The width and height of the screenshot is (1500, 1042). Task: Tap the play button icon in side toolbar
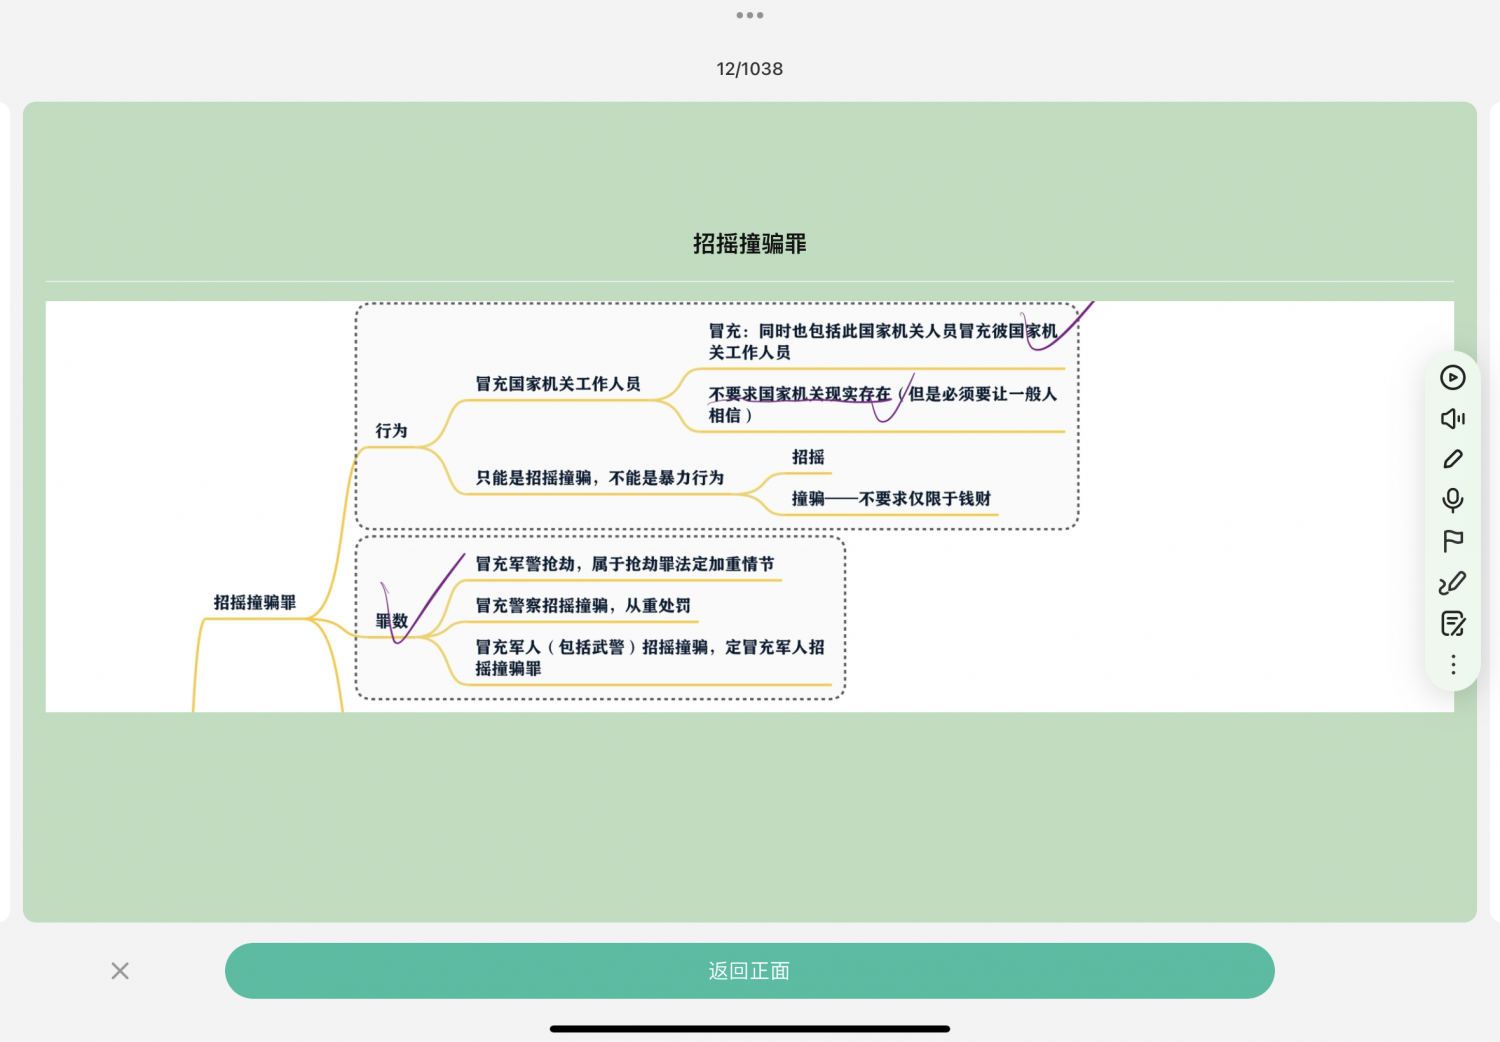(x=1452, y=377)
